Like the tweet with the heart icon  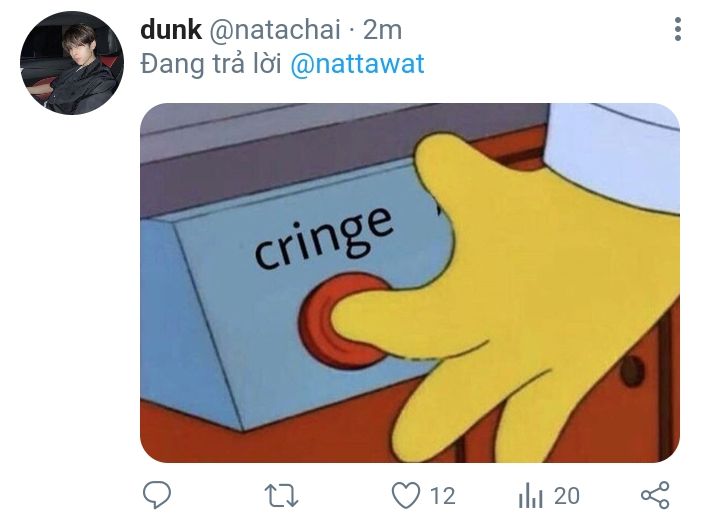click(404, 495)
